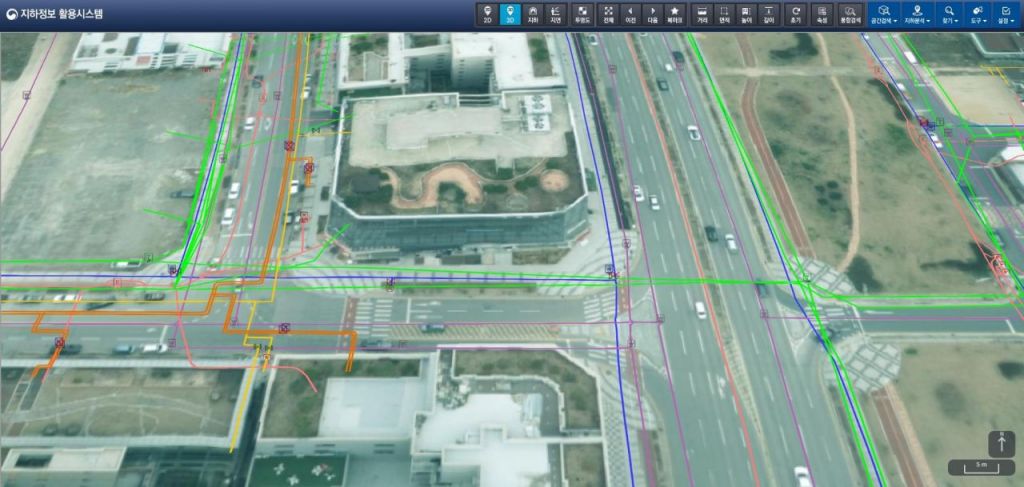
Task: Click the 전체 full extent icon
Action: click(608, 14)
